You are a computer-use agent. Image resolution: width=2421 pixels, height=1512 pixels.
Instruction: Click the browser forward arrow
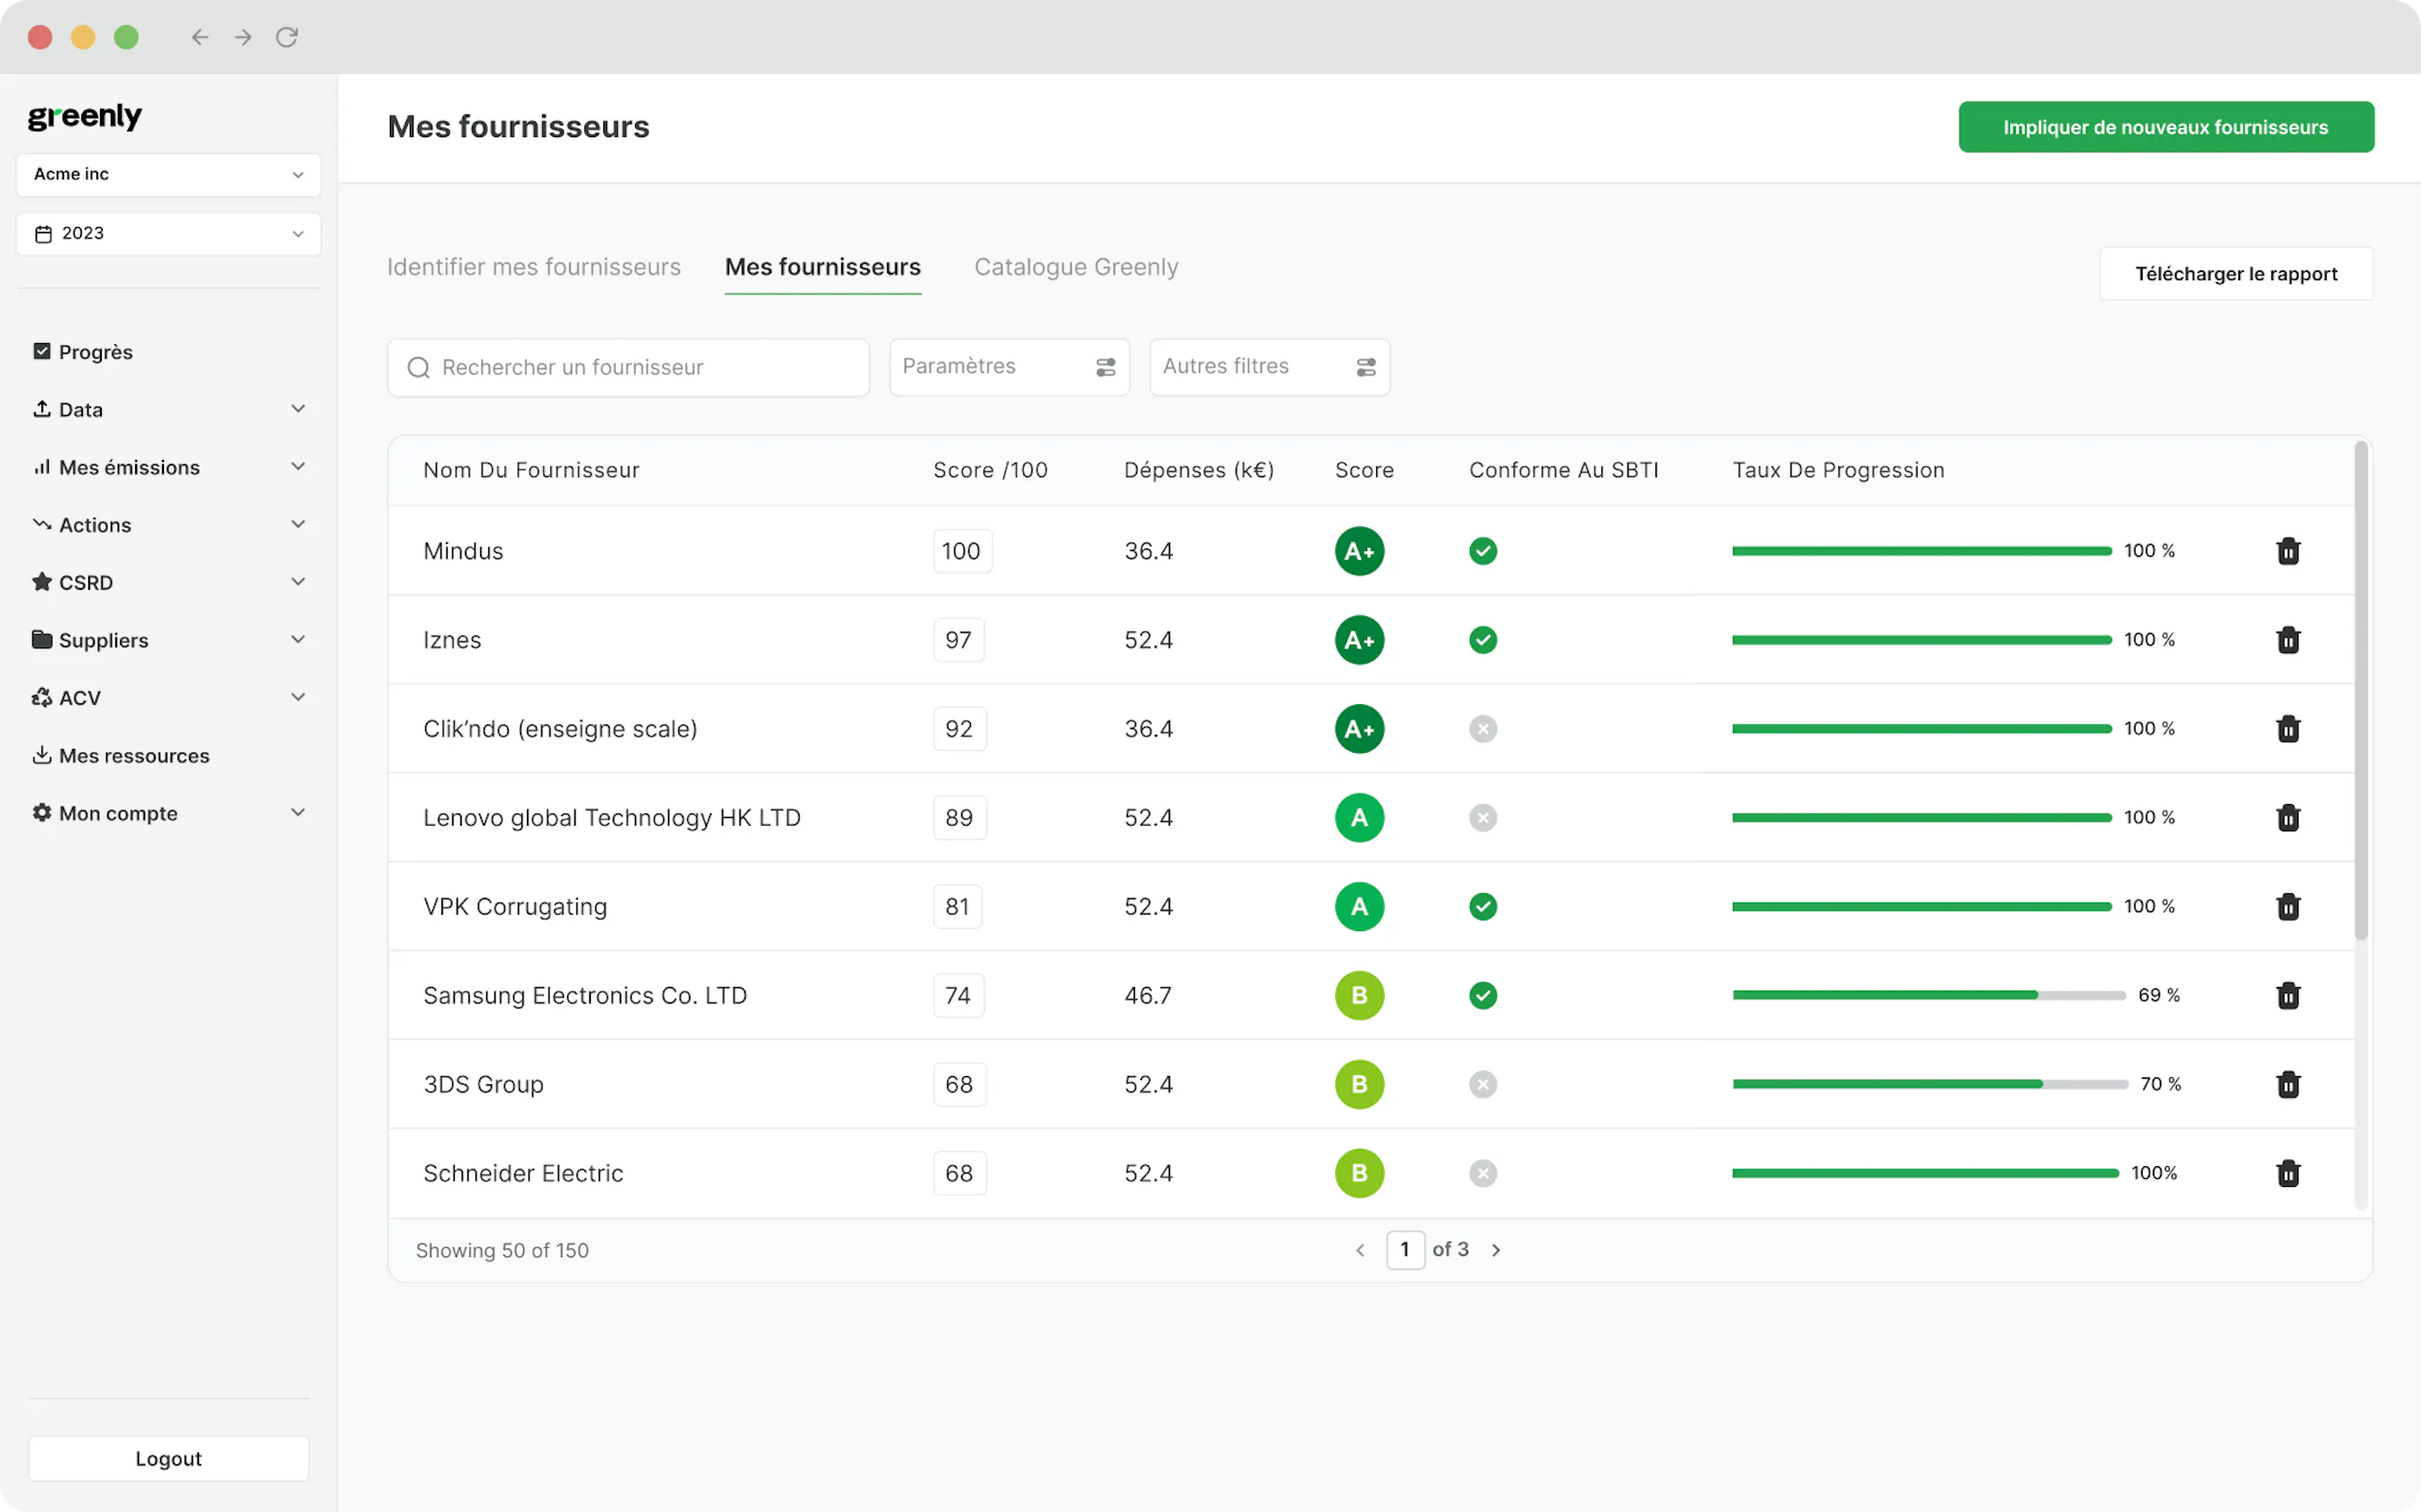pos(243,37)
